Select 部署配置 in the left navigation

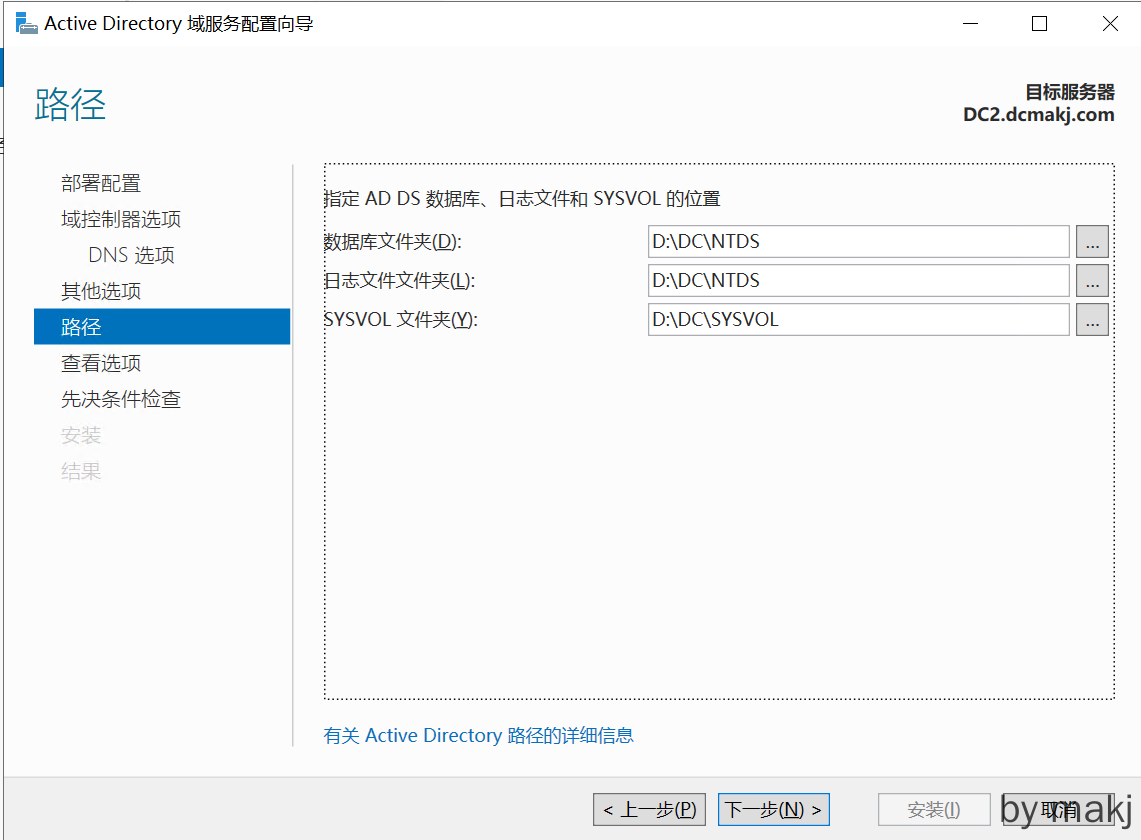coord(101,183)
